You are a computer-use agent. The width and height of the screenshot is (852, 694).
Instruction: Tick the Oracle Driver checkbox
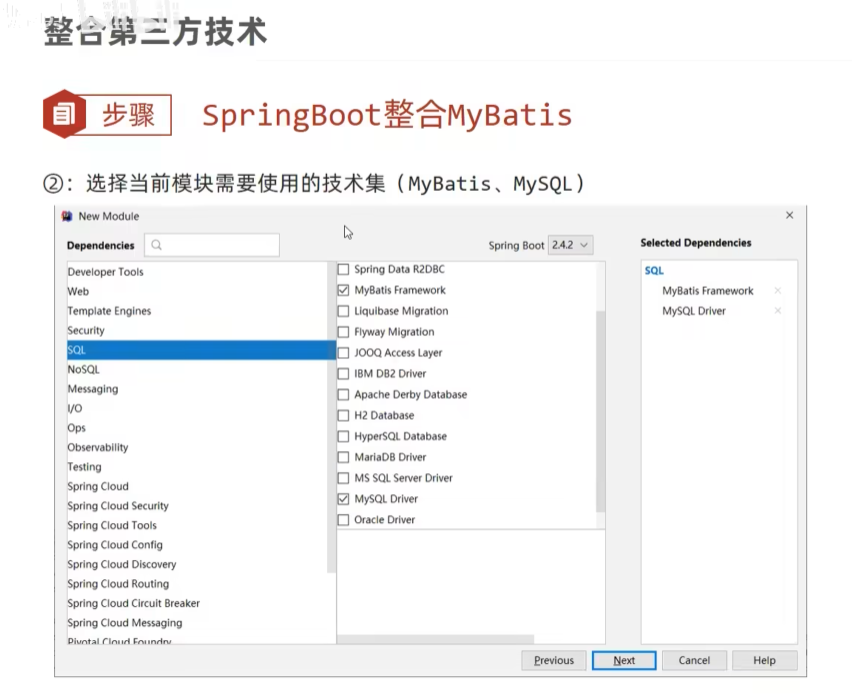coord(343,520)
